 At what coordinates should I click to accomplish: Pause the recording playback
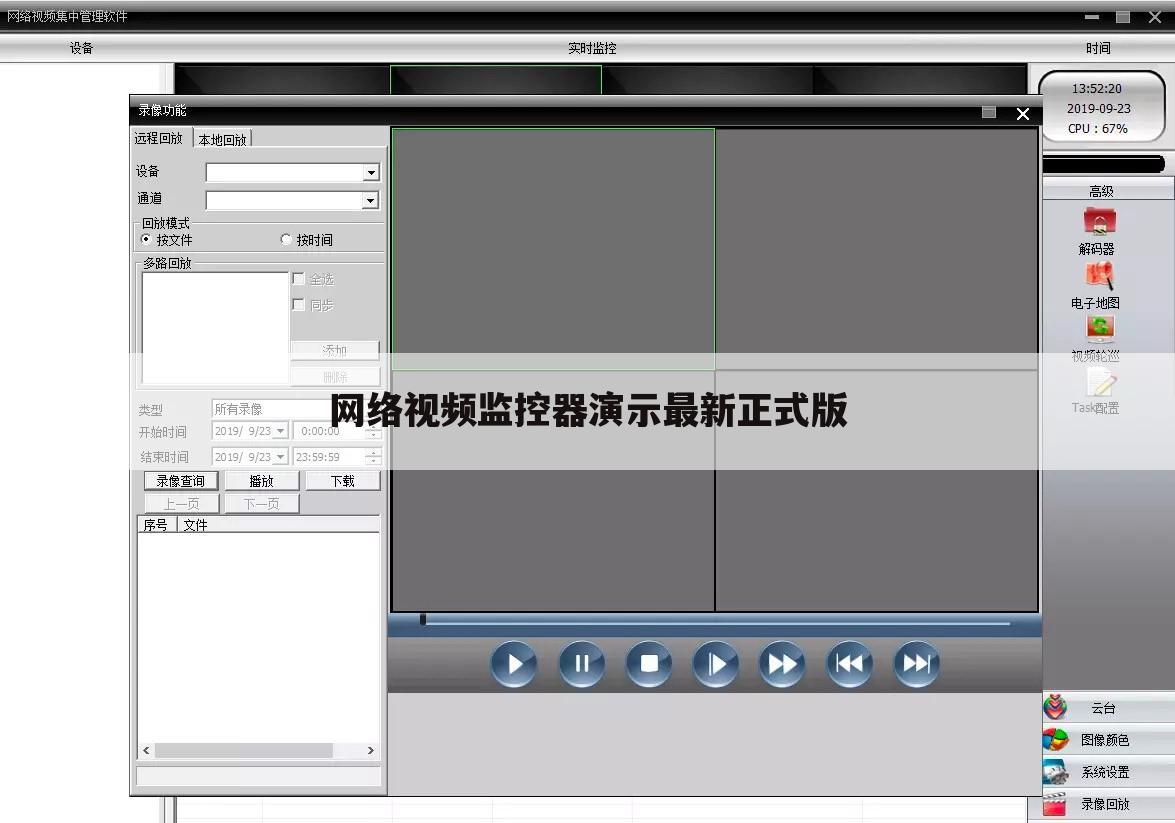click(x=582, y=663)
